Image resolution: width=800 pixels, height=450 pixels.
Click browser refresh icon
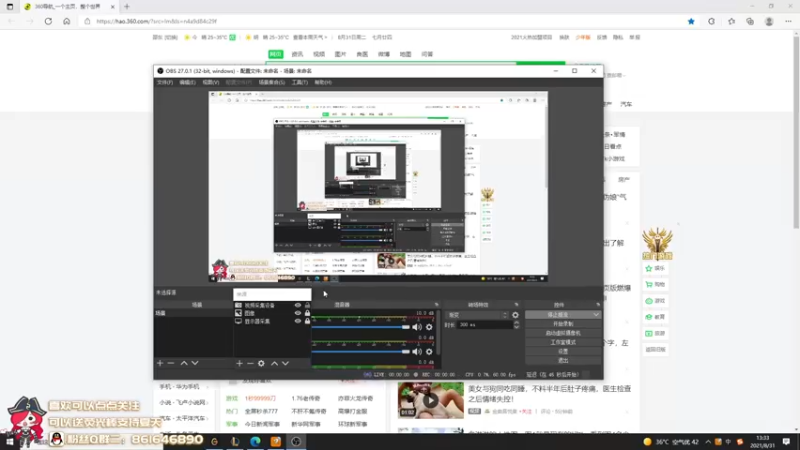(48, 21)
